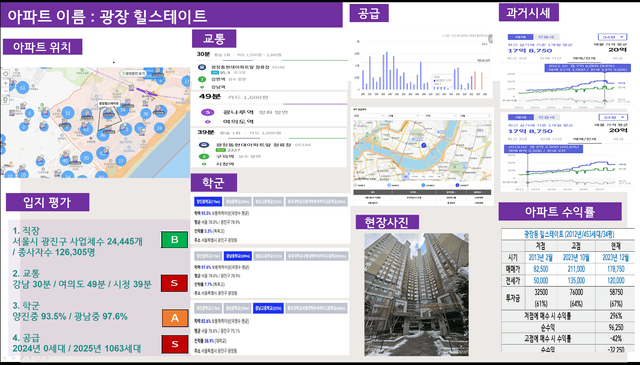The width and height of the screenshot is (640, 365).
Task: Select highlighted blue school tab in 97.6% panel
Action: (238, 256)
